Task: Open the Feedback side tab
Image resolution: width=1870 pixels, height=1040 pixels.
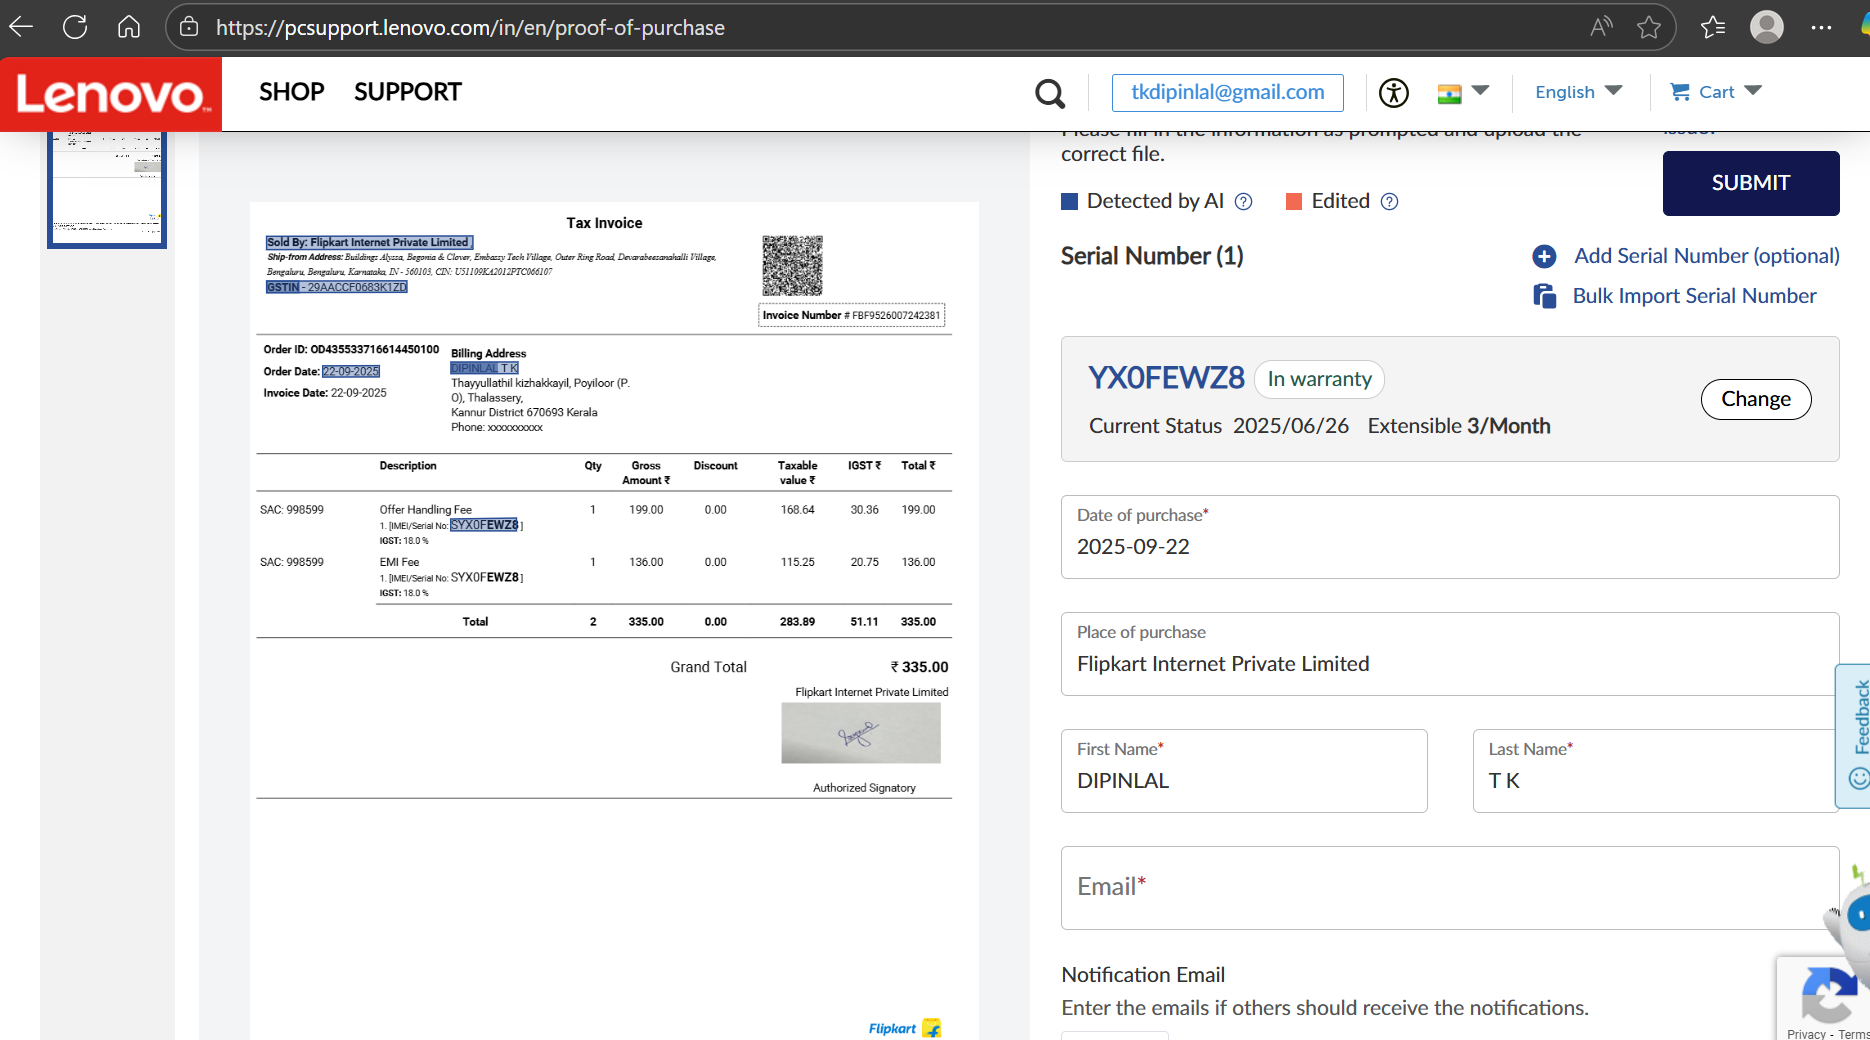Action: pos(1857,735)
